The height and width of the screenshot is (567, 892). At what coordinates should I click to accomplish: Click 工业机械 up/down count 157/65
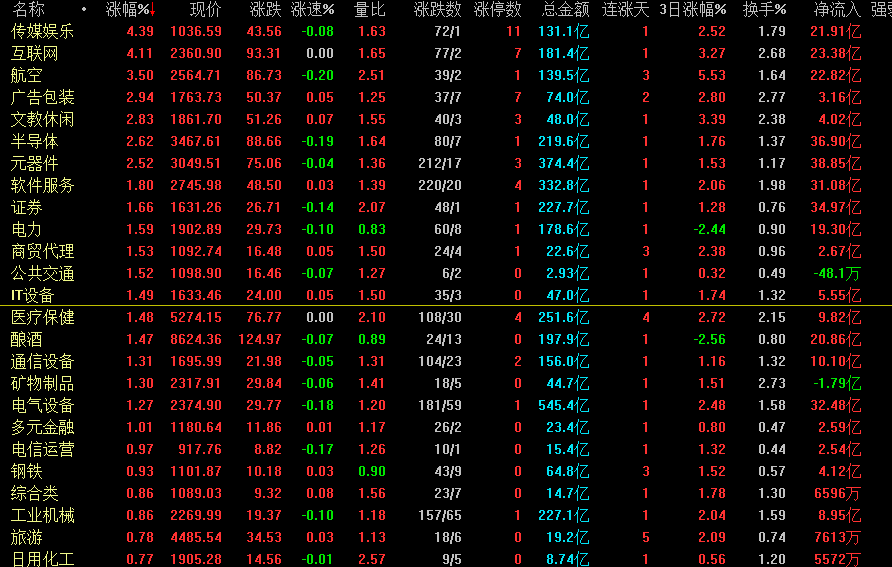439,515
